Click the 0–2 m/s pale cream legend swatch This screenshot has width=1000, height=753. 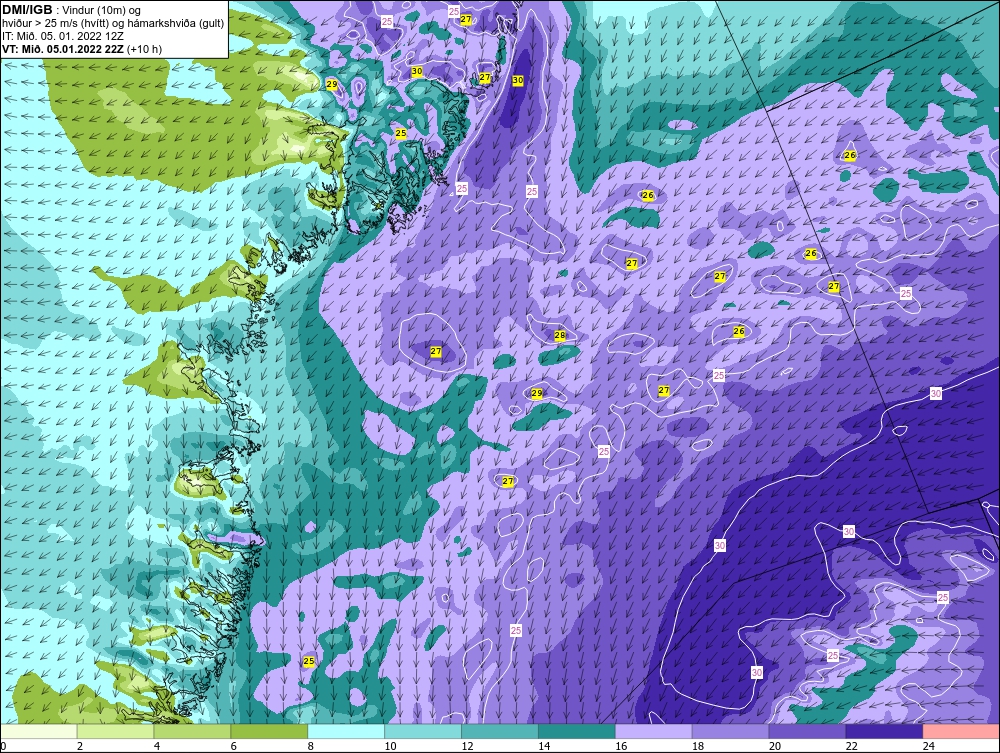click(39, 731)
